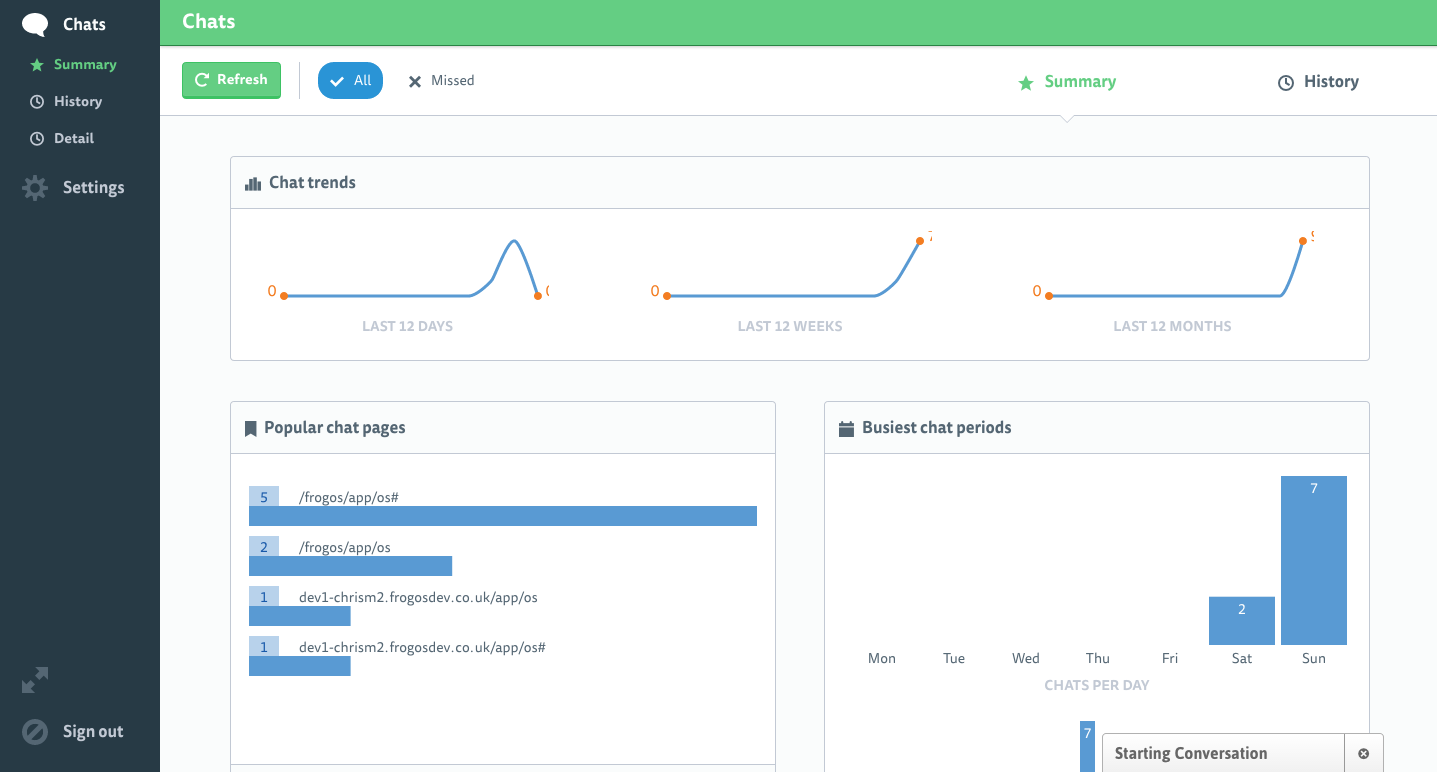Click the Summary star icon in sidebar
Screen dimensions: 1437x772
(x=37, y=65)
